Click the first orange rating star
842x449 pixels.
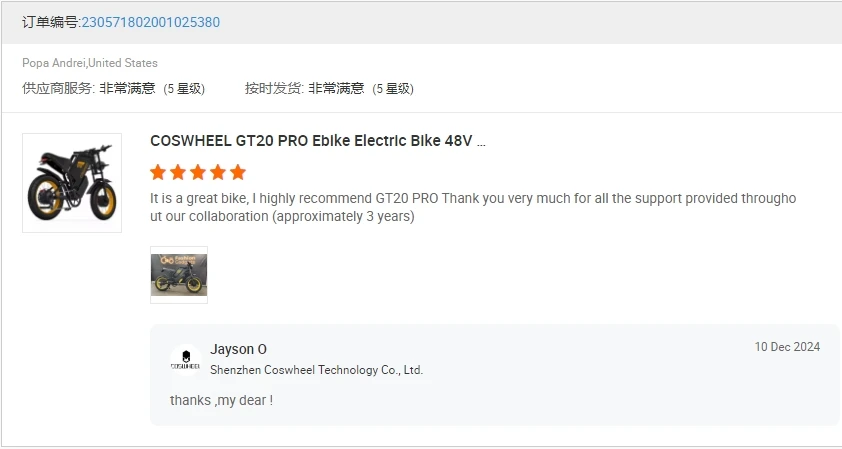(x=158, y=172)
